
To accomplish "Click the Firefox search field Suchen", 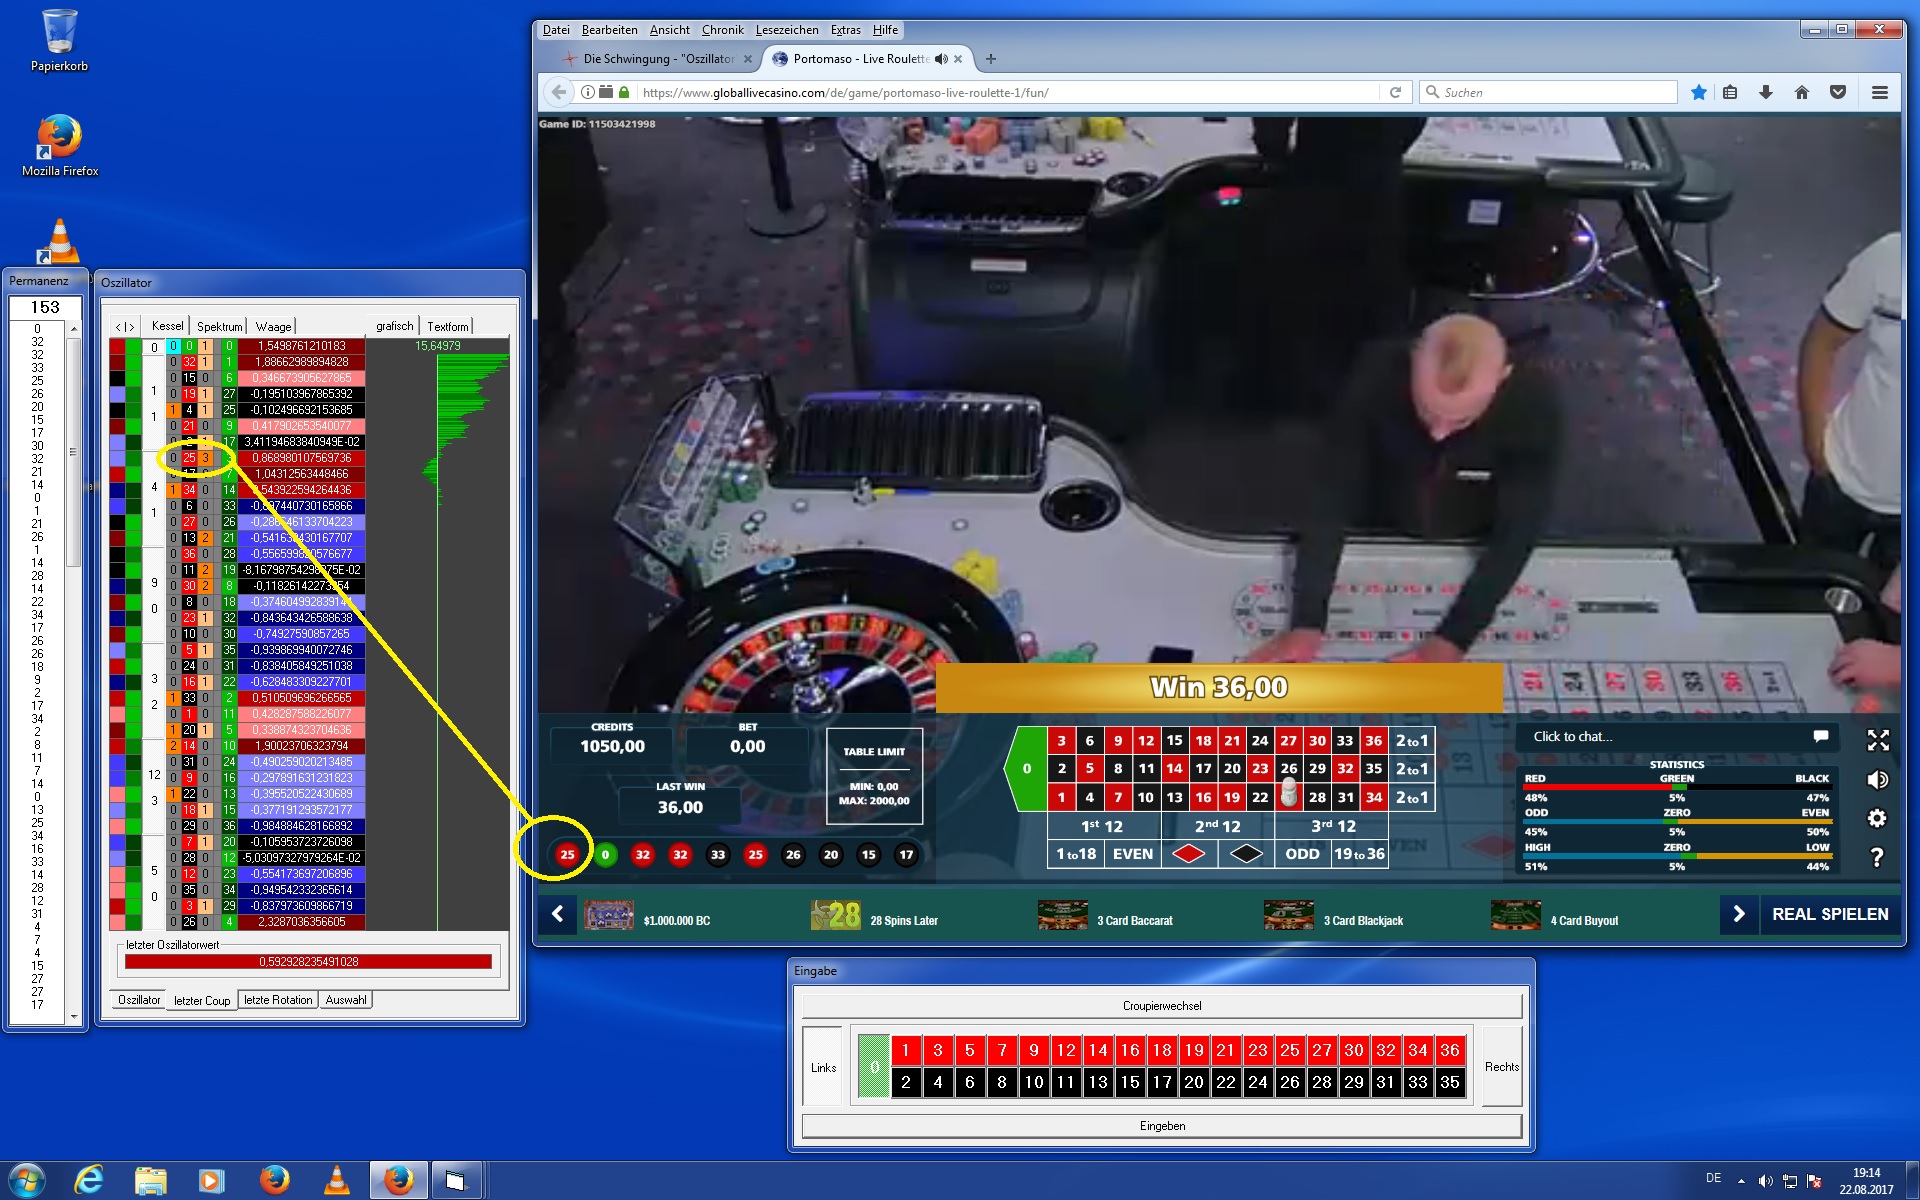I will click(x=1548, y=92).
